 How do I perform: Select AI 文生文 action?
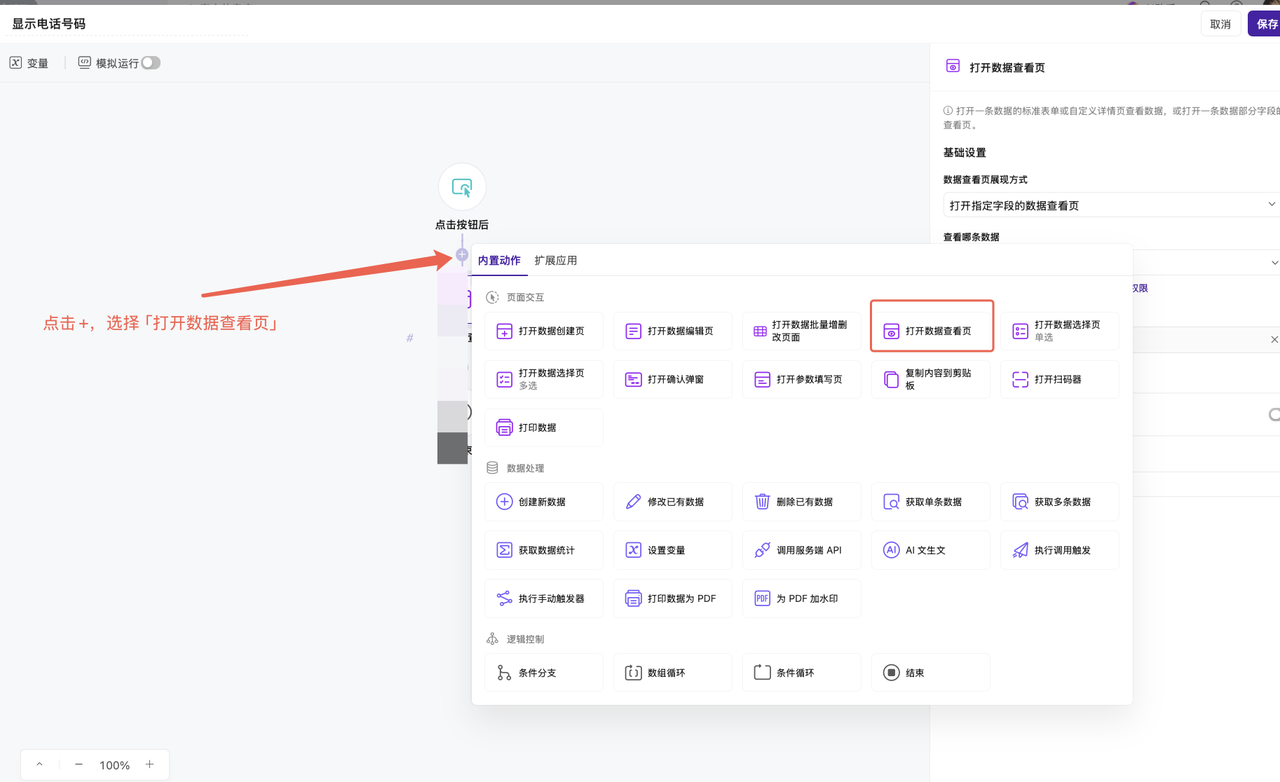pos(931,550)
